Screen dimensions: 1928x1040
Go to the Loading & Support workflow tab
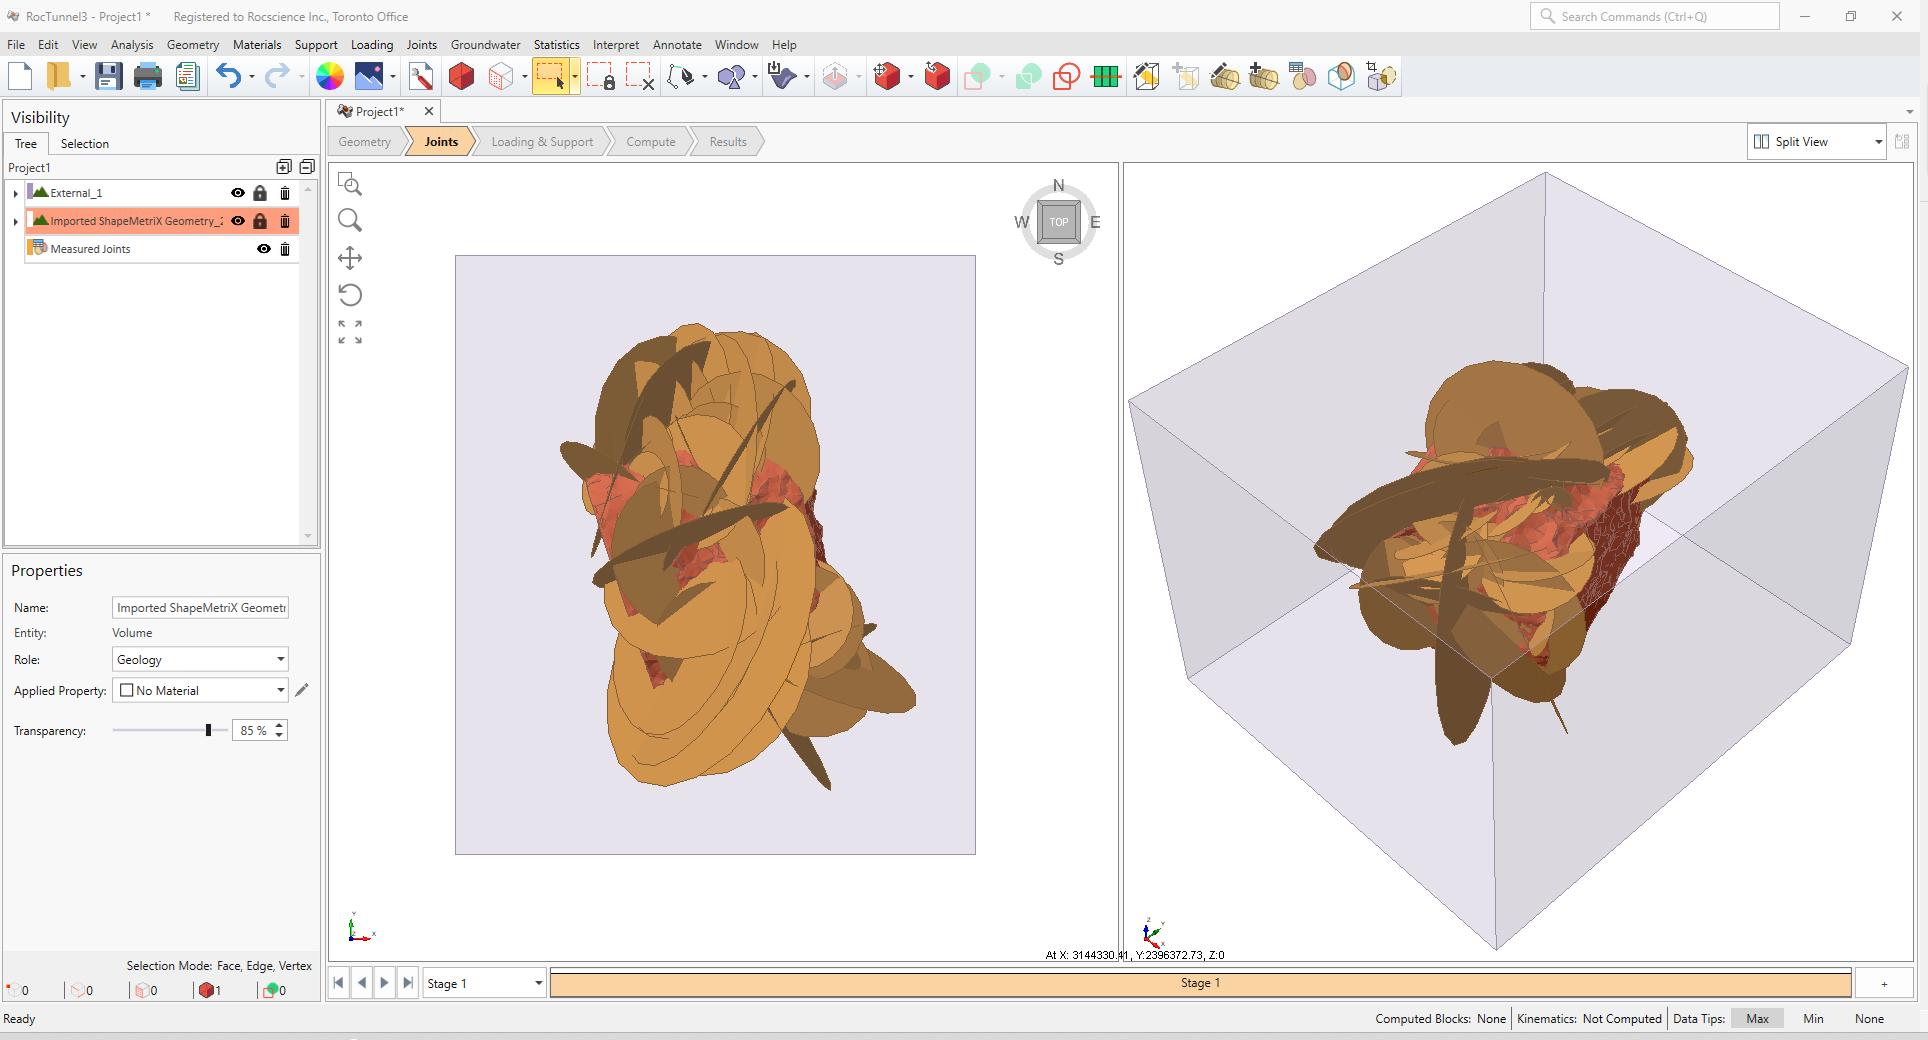[542, 142]
